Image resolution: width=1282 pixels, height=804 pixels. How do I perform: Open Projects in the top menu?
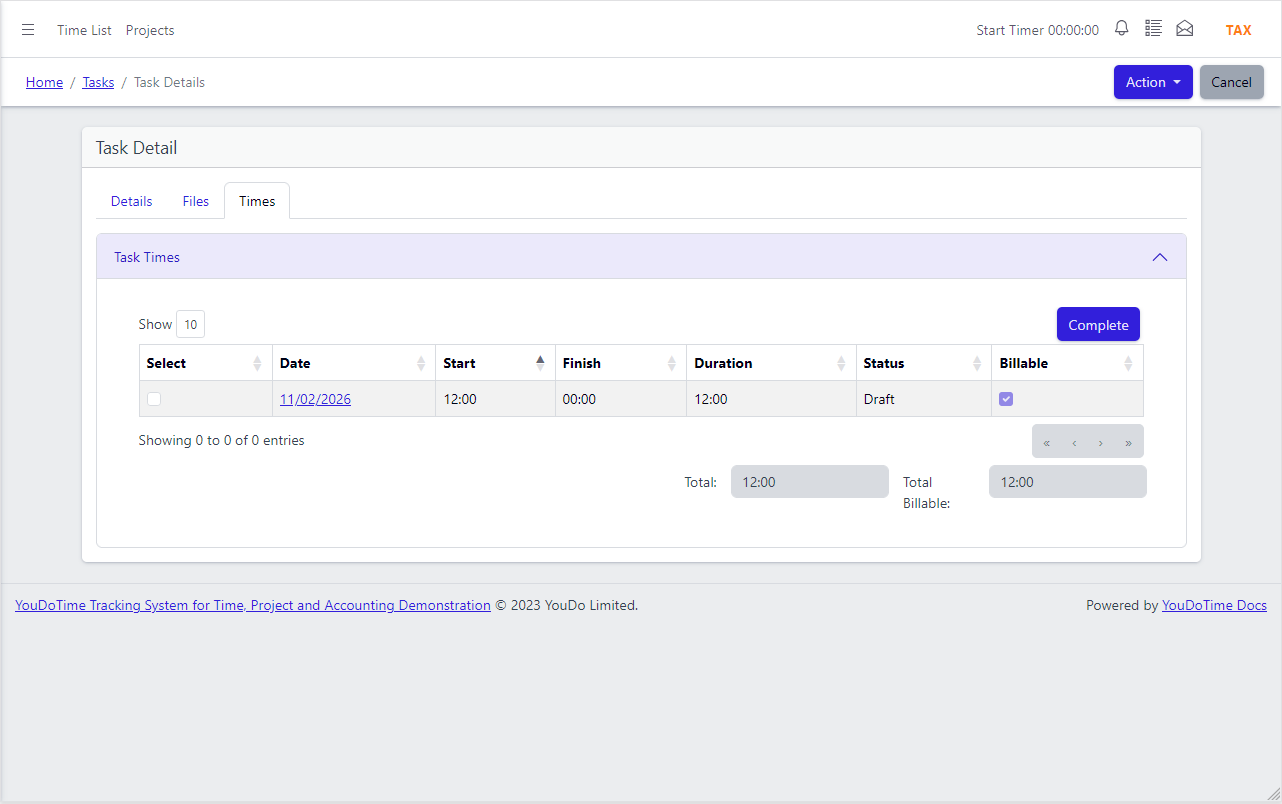[150, 30]
